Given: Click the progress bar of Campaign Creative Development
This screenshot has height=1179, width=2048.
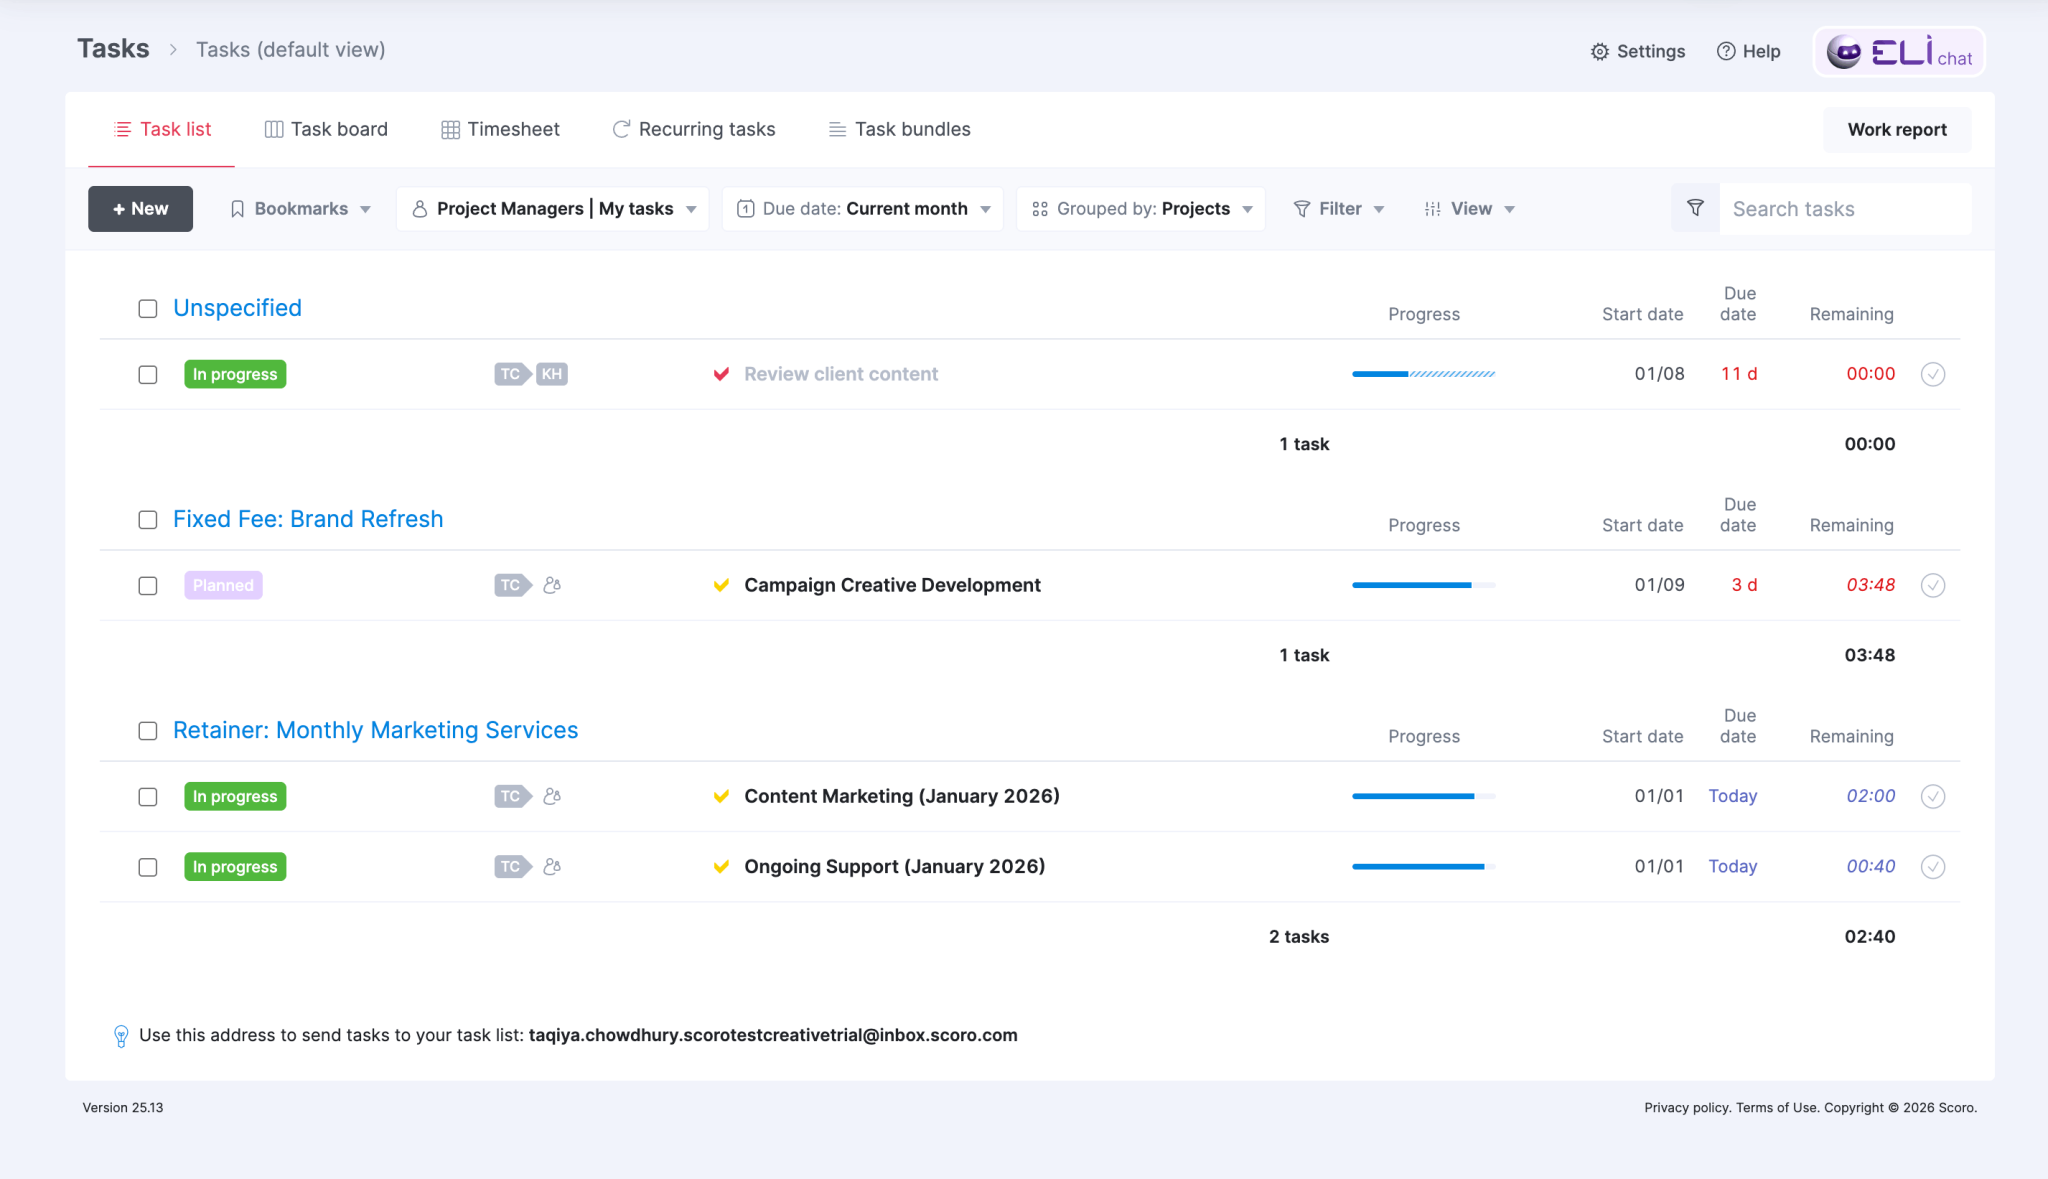Looking at the screenshot, I should [1422, 585].
